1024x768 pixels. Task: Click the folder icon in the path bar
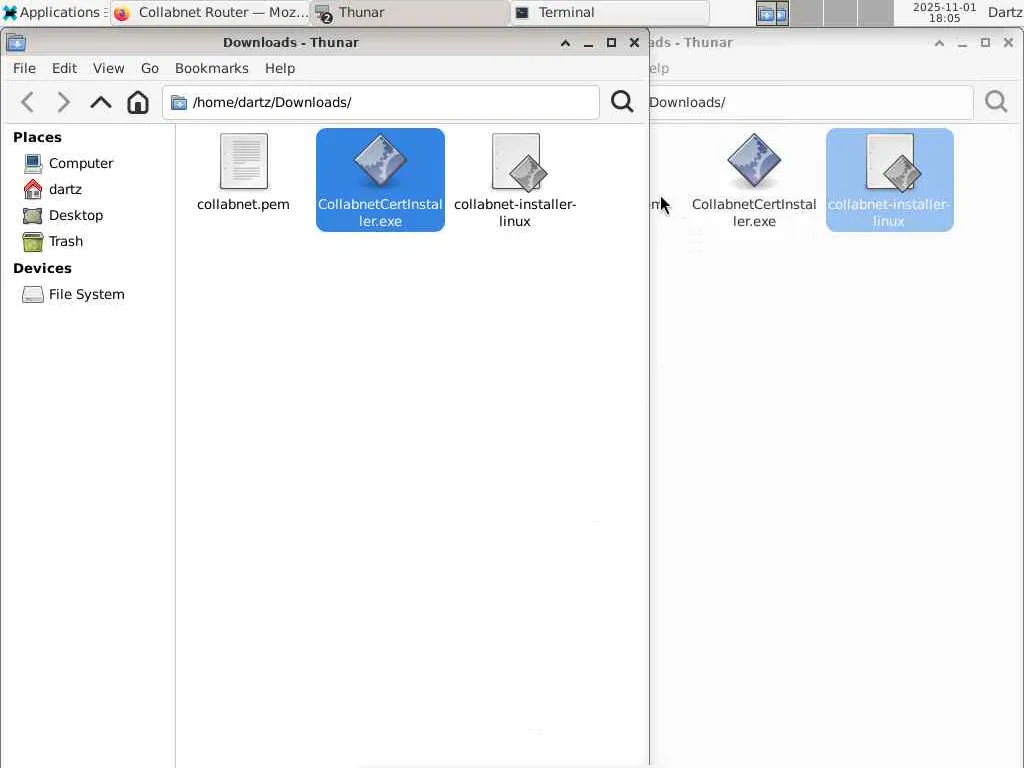click(x=178, y=103)
